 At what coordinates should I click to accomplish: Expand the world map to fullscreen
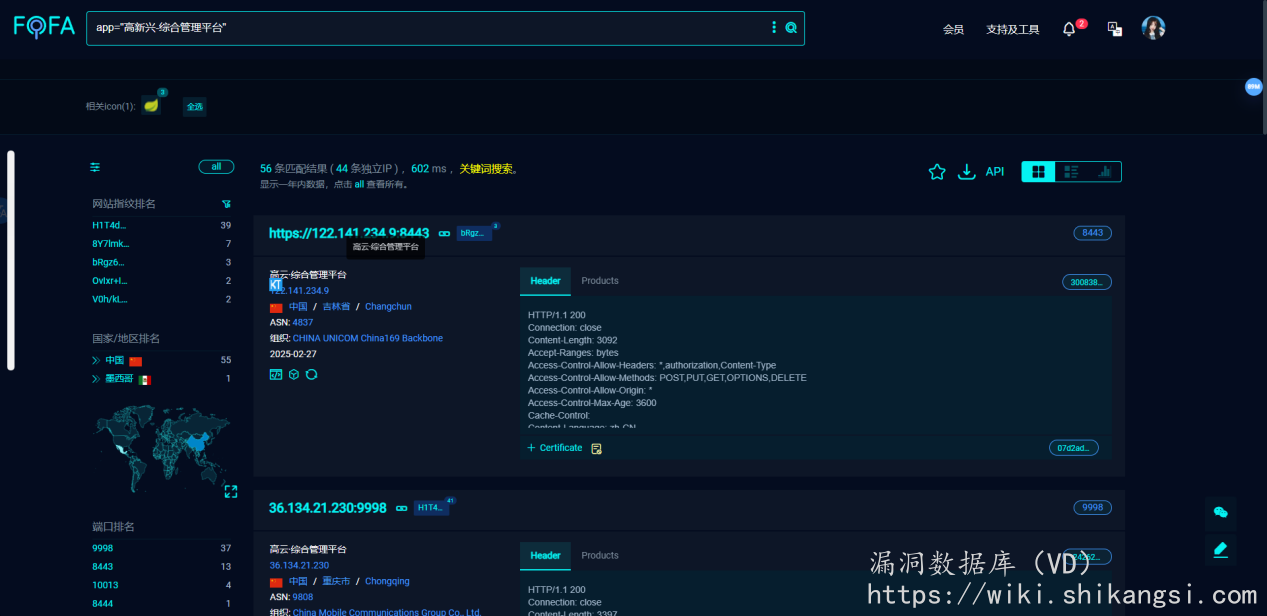[x=231, y=491]
